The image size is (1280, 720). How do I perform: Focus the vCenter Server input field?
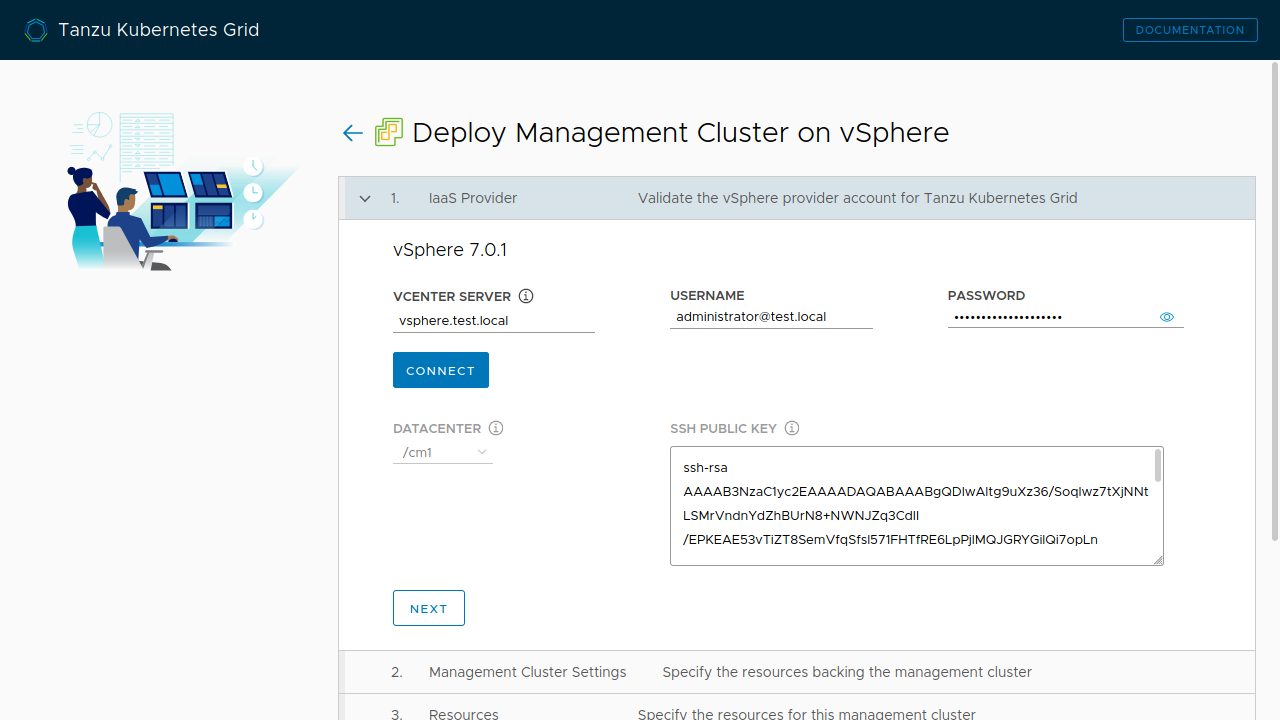click(x=494, y=321)
